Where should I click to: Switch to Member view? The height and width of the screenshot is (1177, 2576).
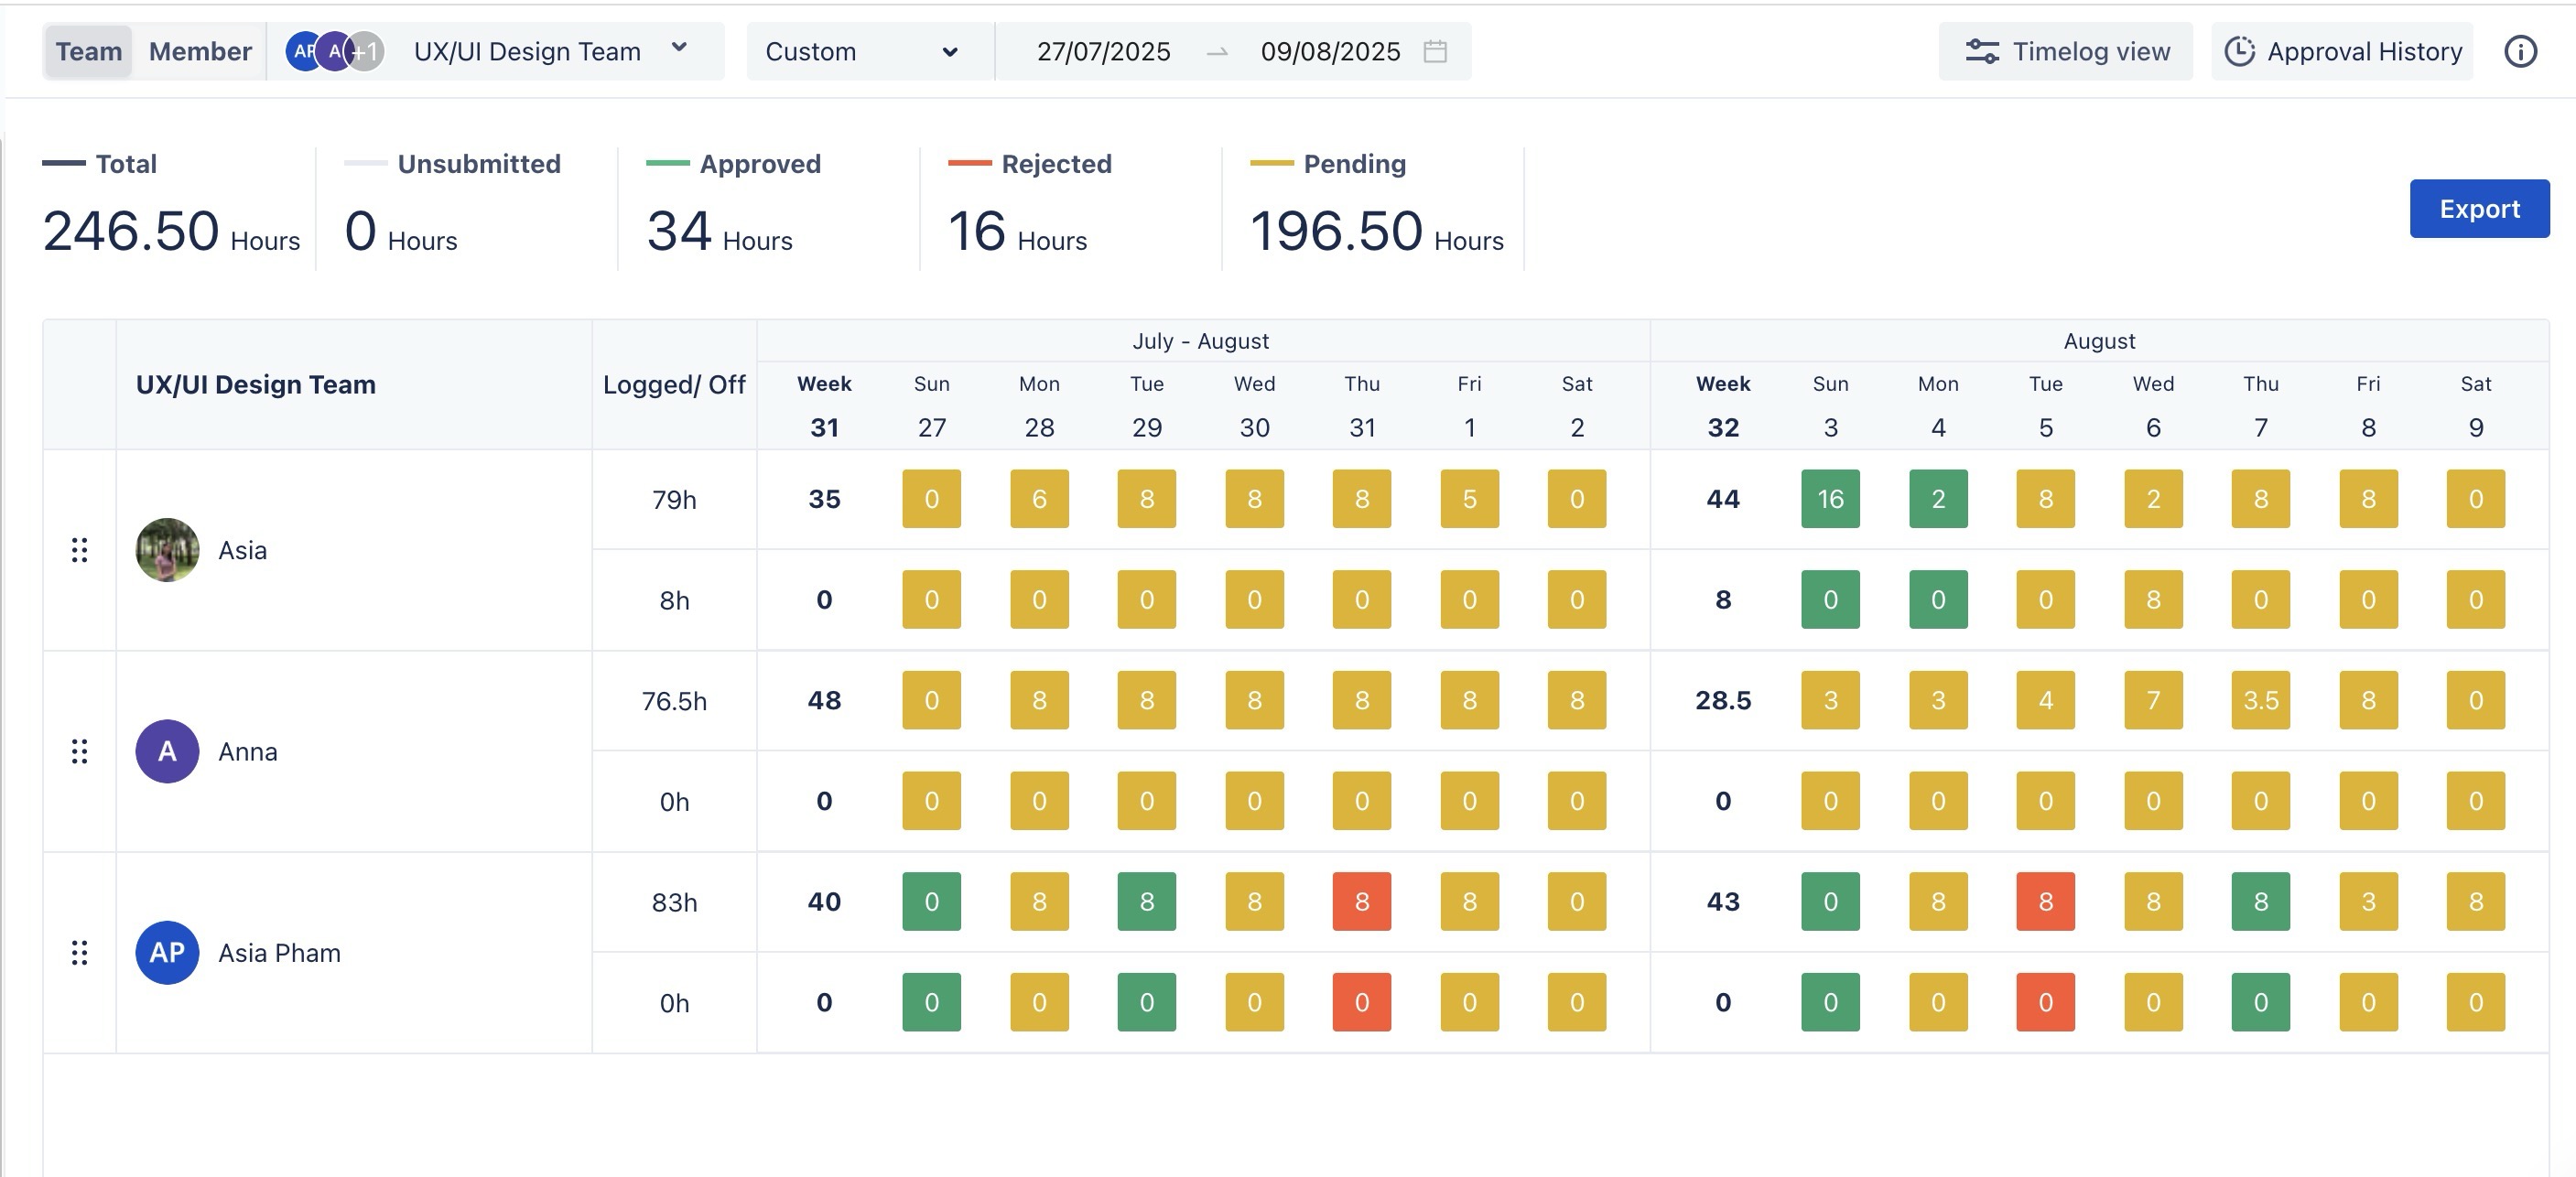tap(200, 51)
